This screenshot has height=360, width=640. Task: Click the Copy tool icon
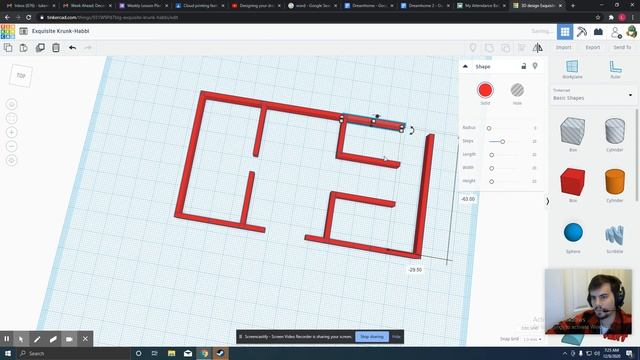point(8,48)
